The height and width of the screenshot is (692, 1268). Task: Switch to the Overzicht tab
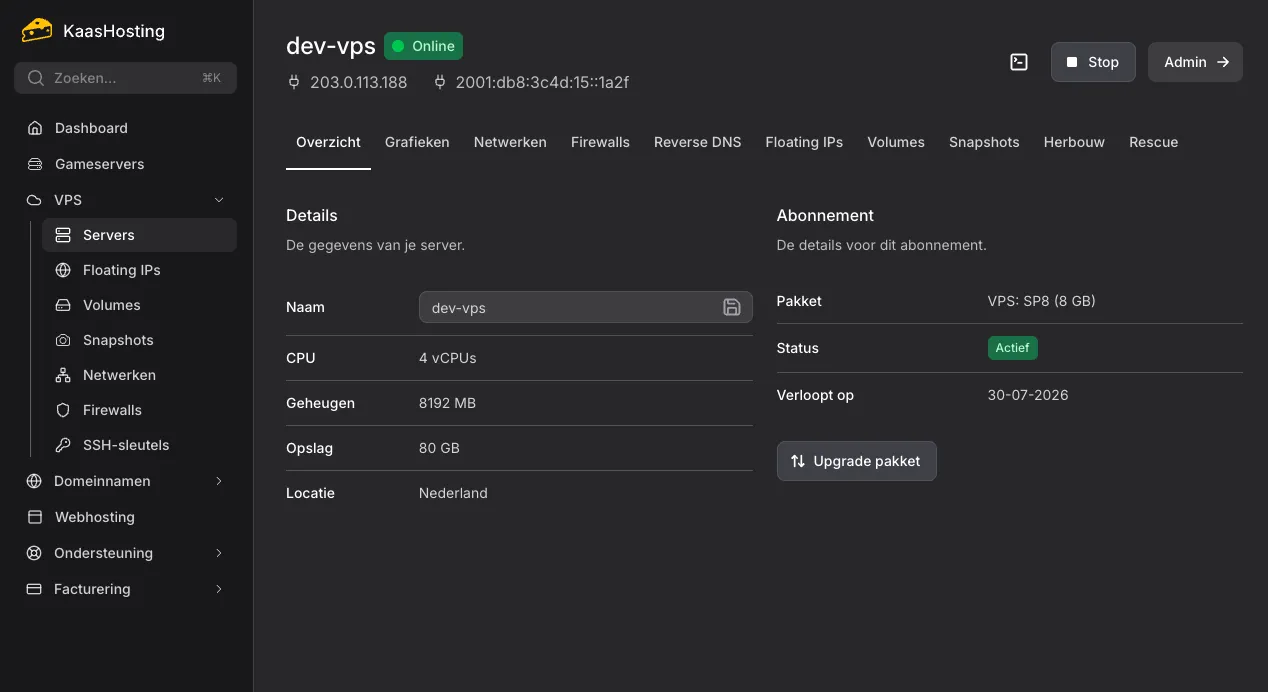coord(328,142)
